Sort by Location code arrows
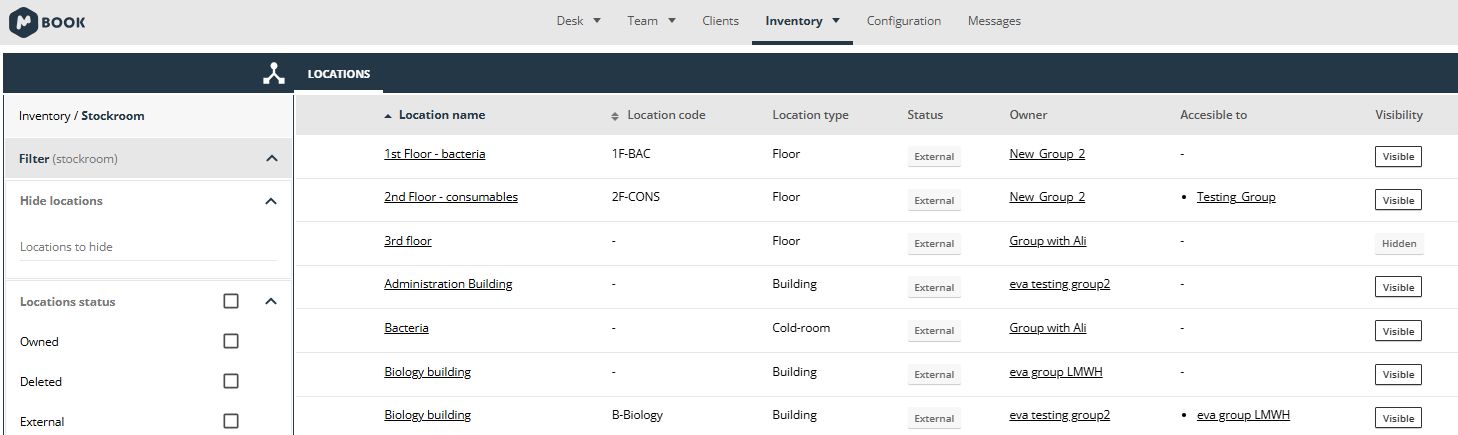The height and width of the screenshot is (435, 1458). [615, 116]
